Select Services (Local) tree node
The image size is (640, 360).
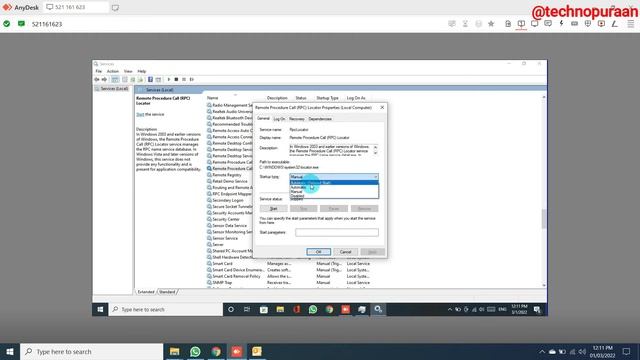tap(111, 89)
